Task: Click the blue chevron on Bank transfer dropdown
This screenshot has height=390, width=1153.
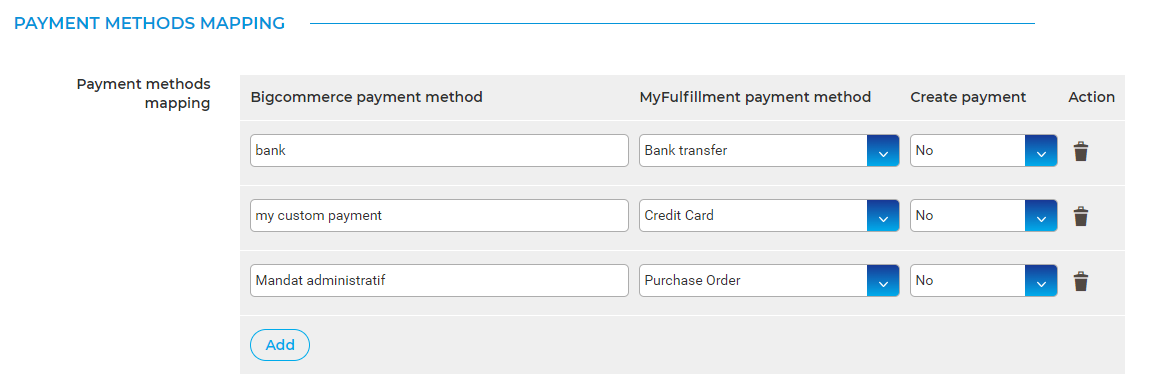Action: pos(883,151)
